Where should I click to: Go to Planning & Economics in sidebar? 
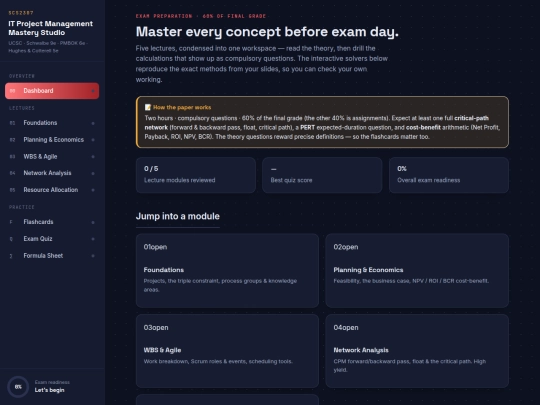[x=52, y=140]
